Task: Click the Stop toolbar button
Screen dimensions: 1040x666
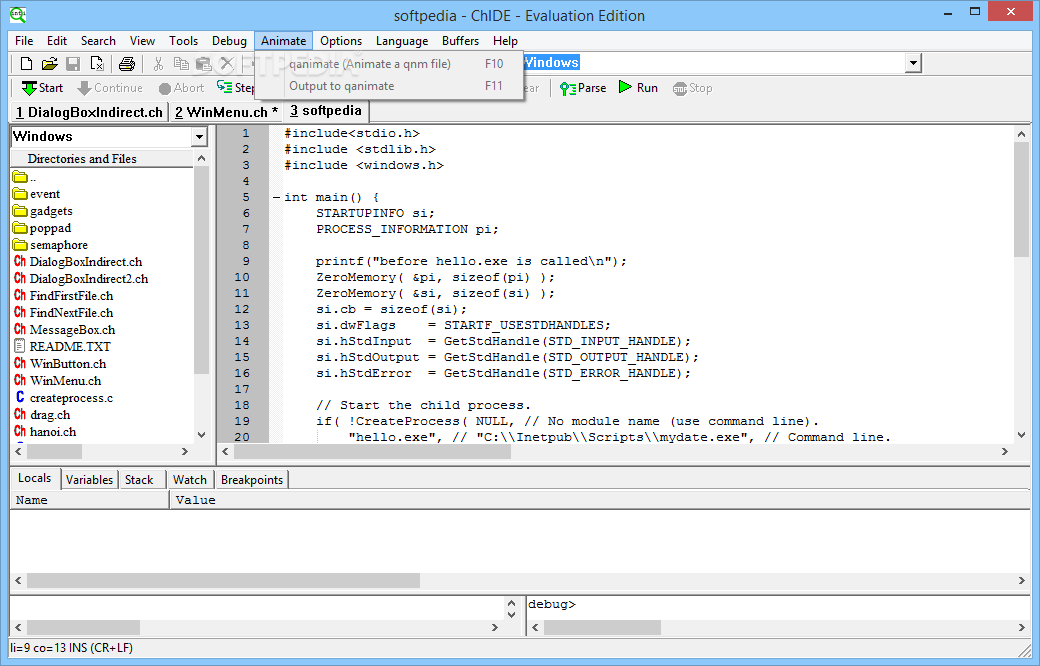Action: pyautogui.click(x=692, y=88)
